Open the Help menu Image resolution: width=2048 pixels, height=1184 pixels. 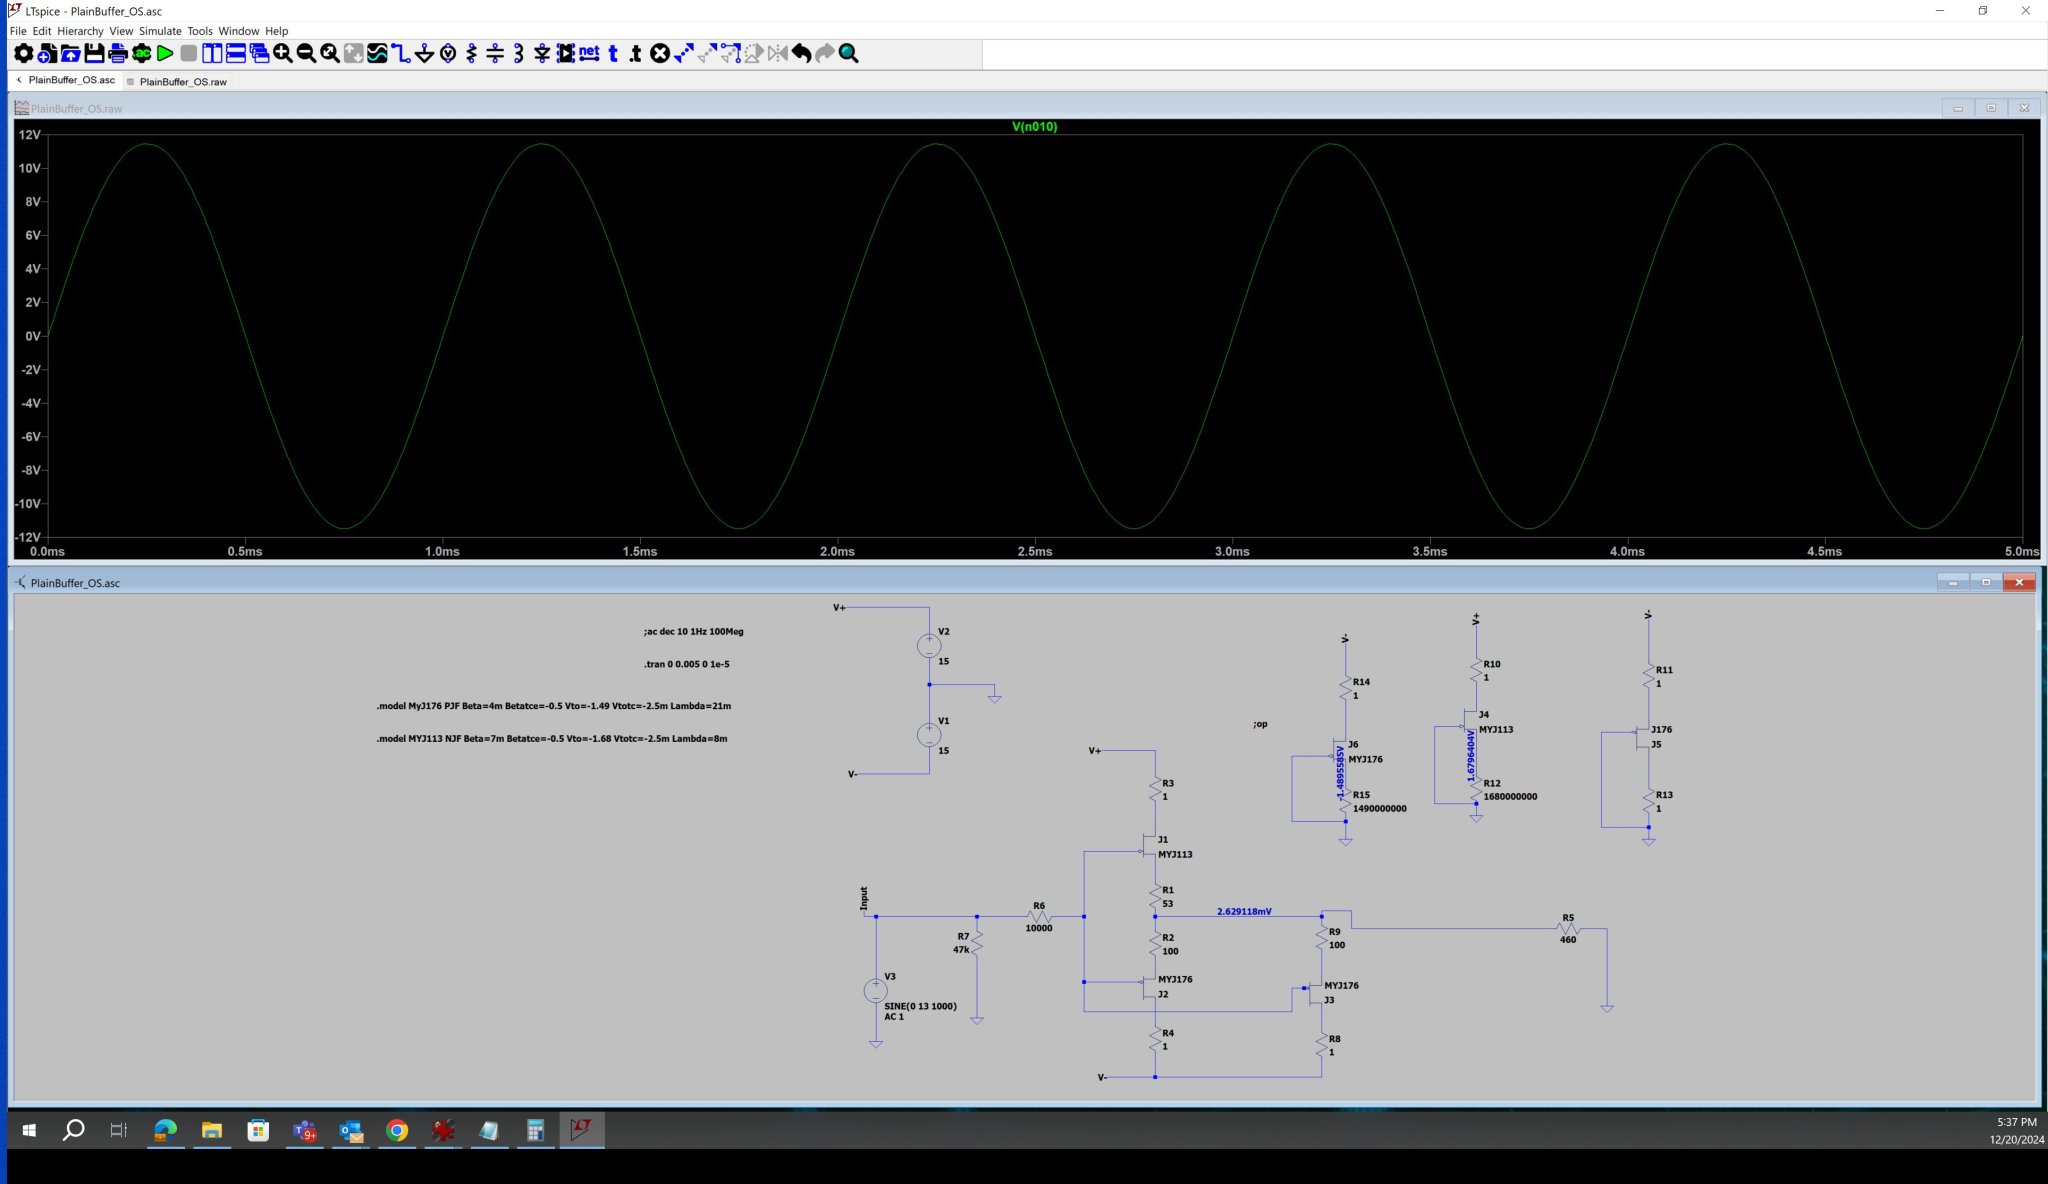pyautogui.click(x=277, y=31)
